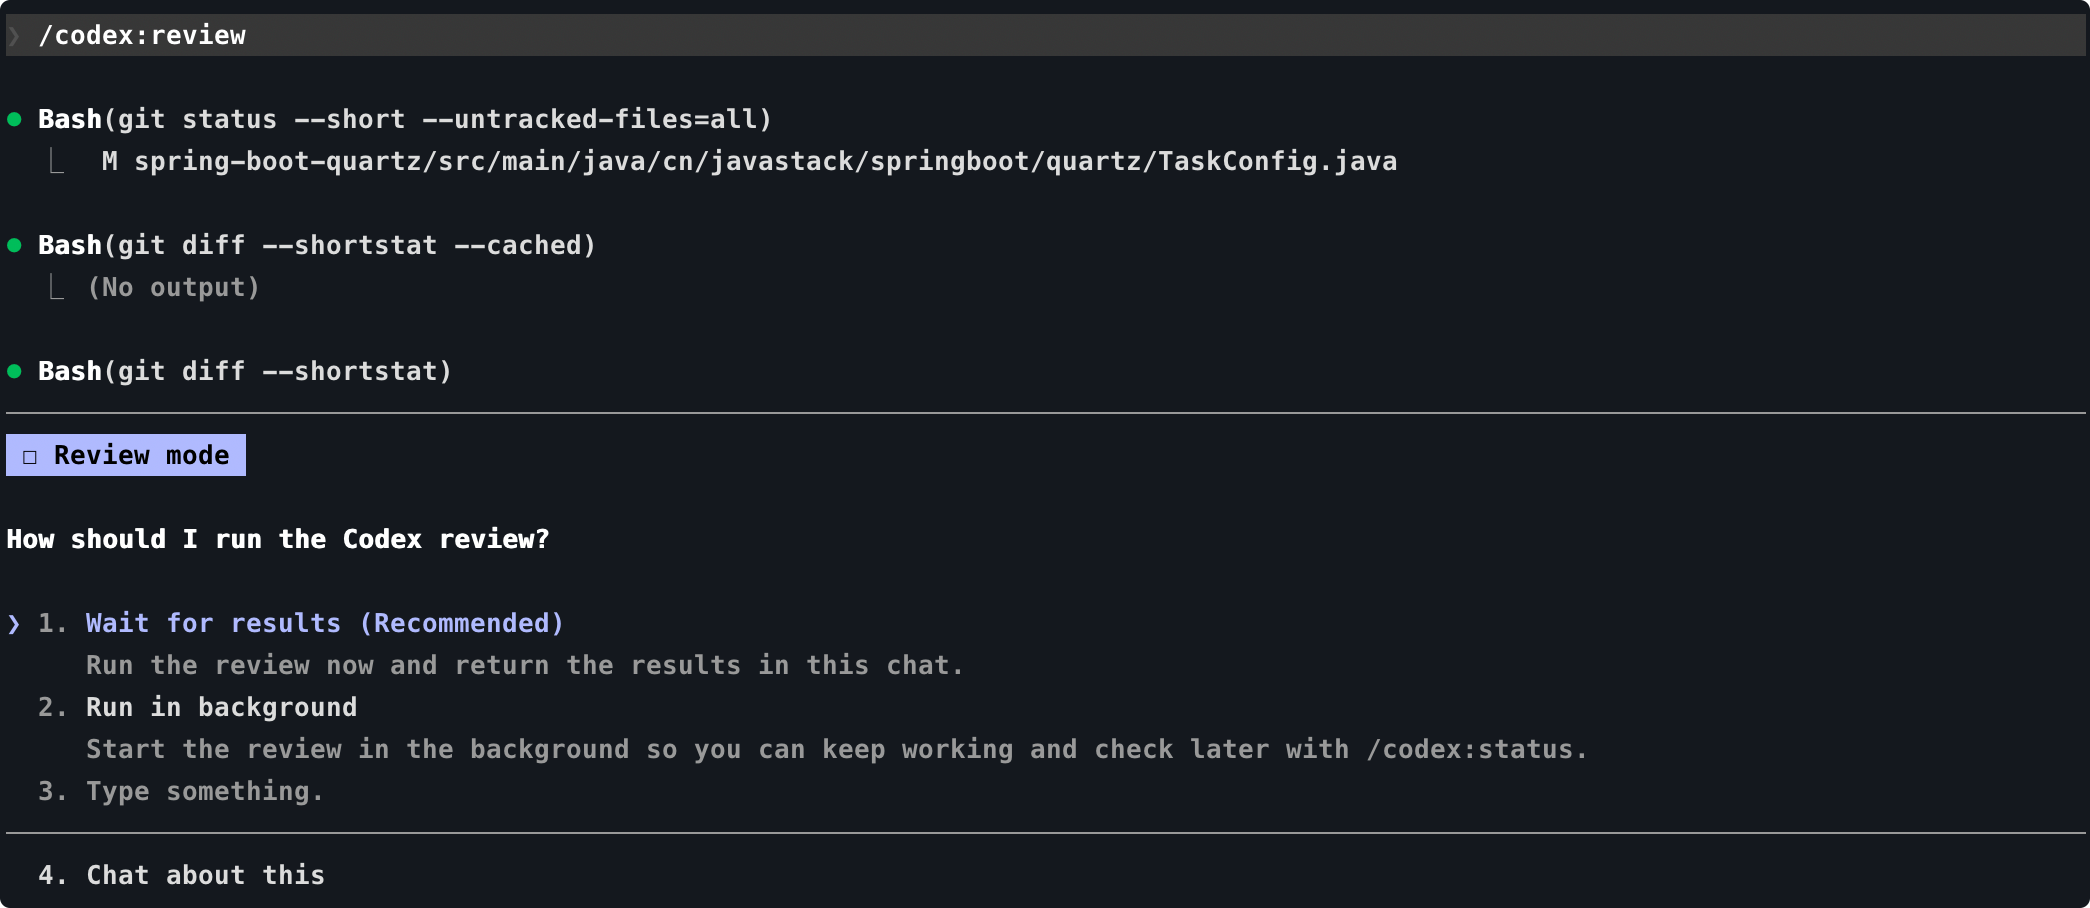This screenshot has height=908, width=2090.
Task: Click the selection arrow beside option 1
Action: click(14, 624)
